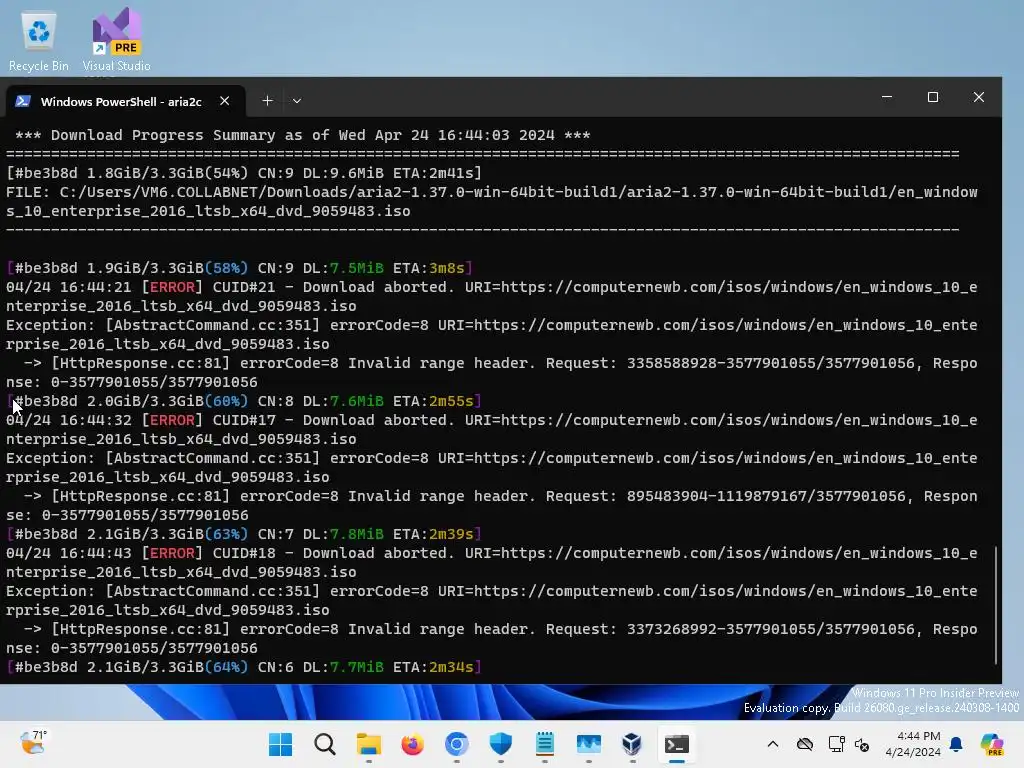Image resolution: width=1024 pixels, height=768 pixels.
Task: Show hidden system tray icons
Action: tap(773, 744)
